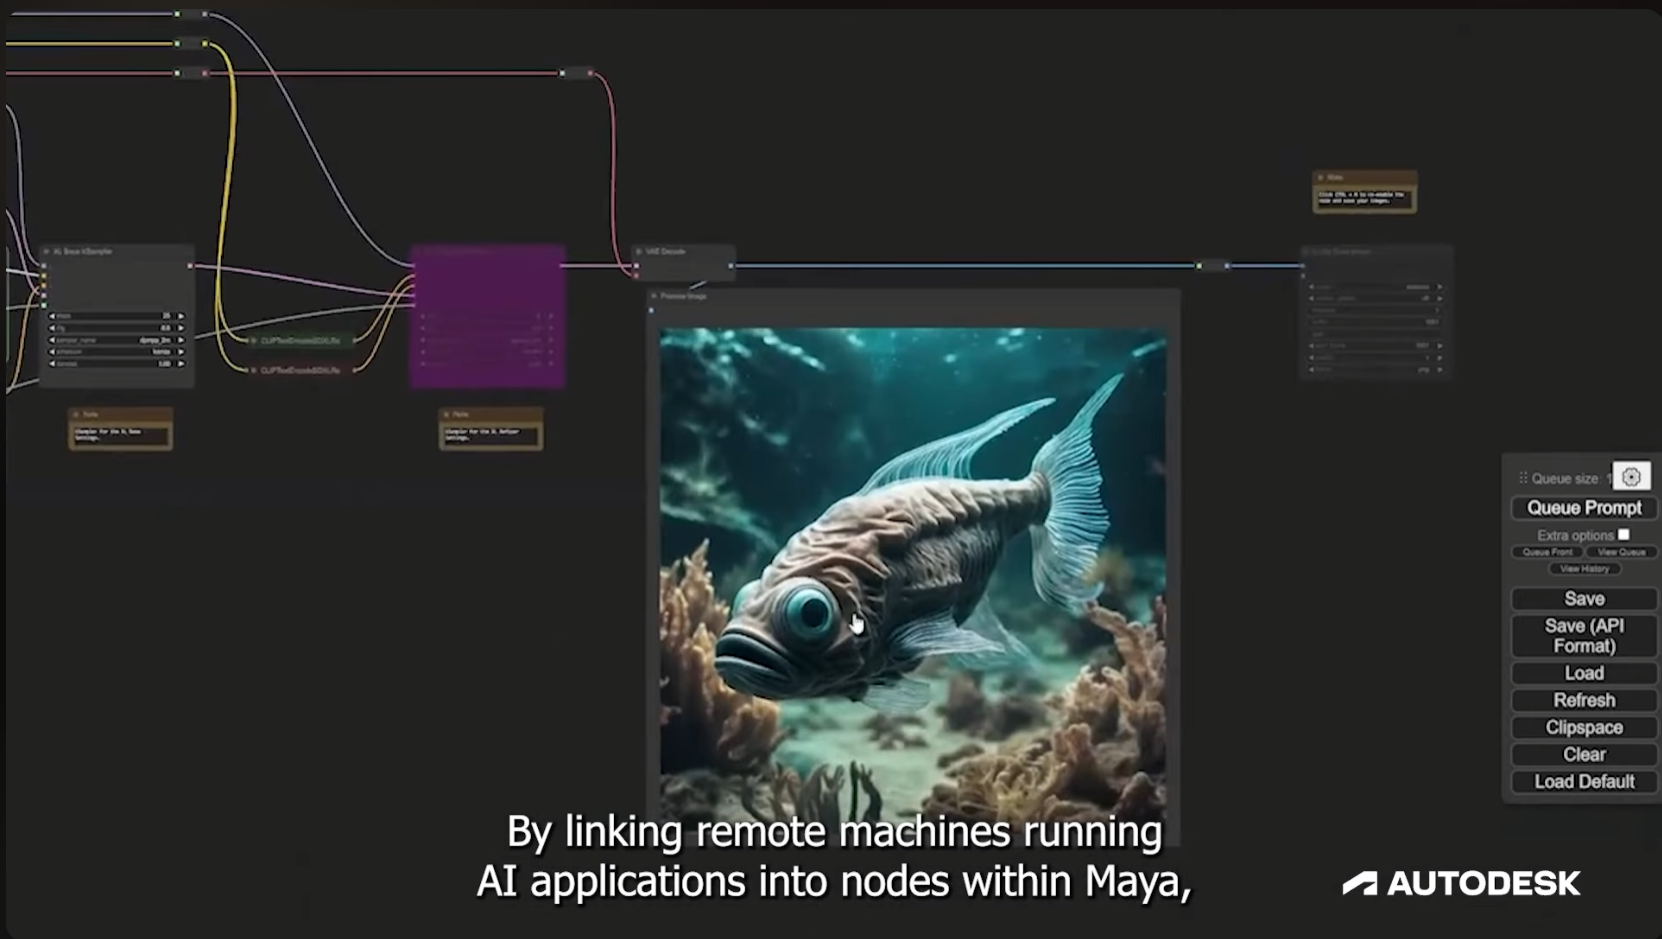Open the Clipspace panel
The image size is (1662, 939).
coord(1583,728)
